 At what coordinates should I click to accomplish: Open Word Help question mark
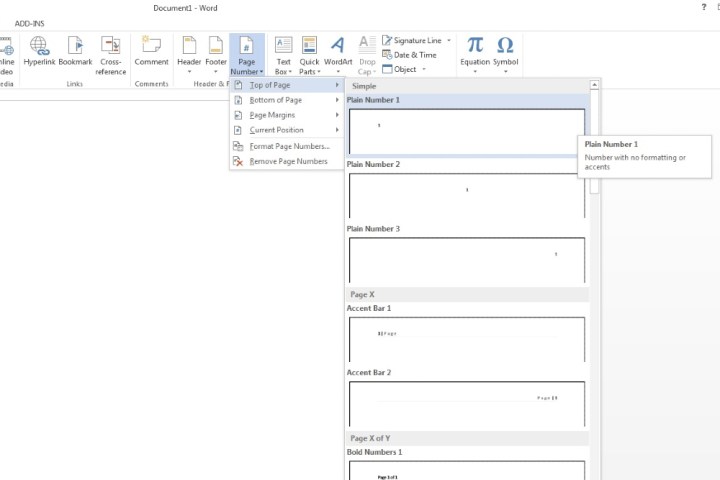703,7
